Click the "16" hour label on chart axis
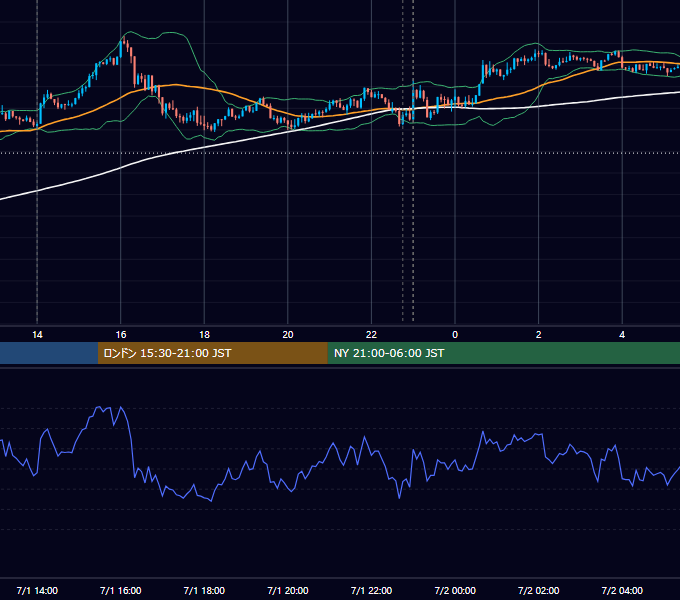 (121, 335)
